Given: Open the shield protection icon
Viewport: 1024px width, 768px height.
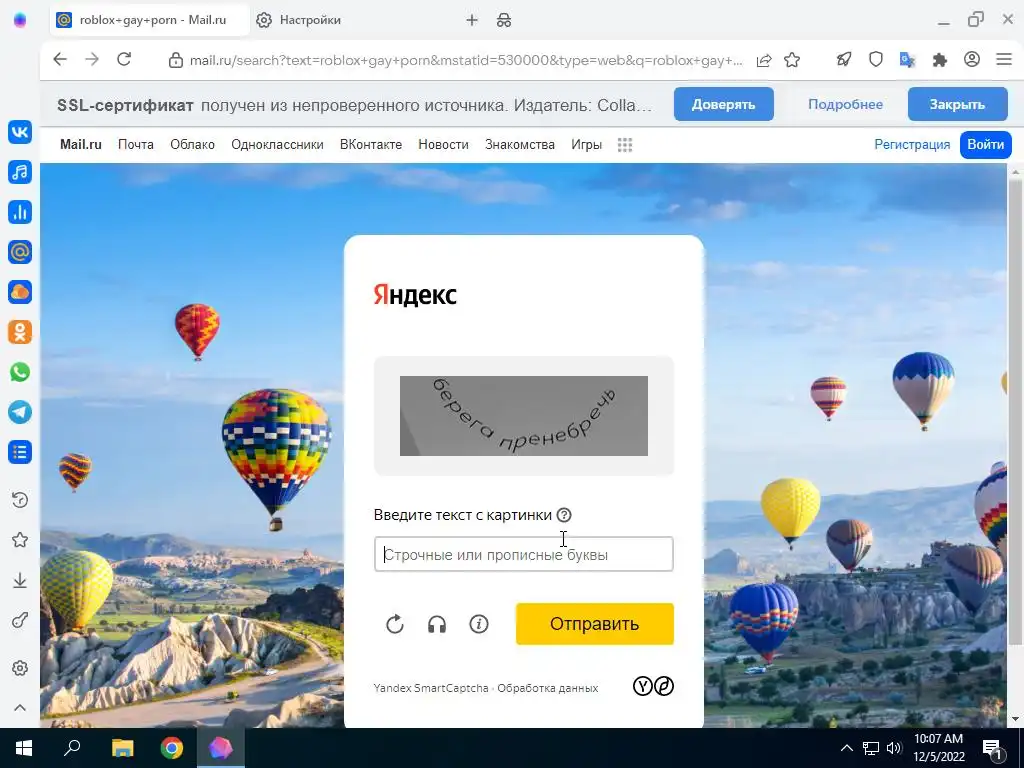Looking at the screenshot, I should click(876, 59).
